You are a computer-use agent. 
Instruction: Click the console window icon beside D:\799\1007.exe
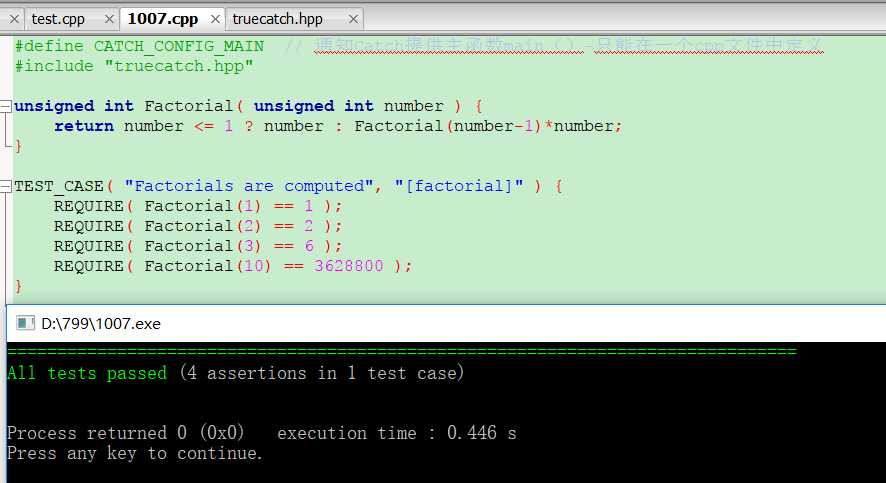25,323
